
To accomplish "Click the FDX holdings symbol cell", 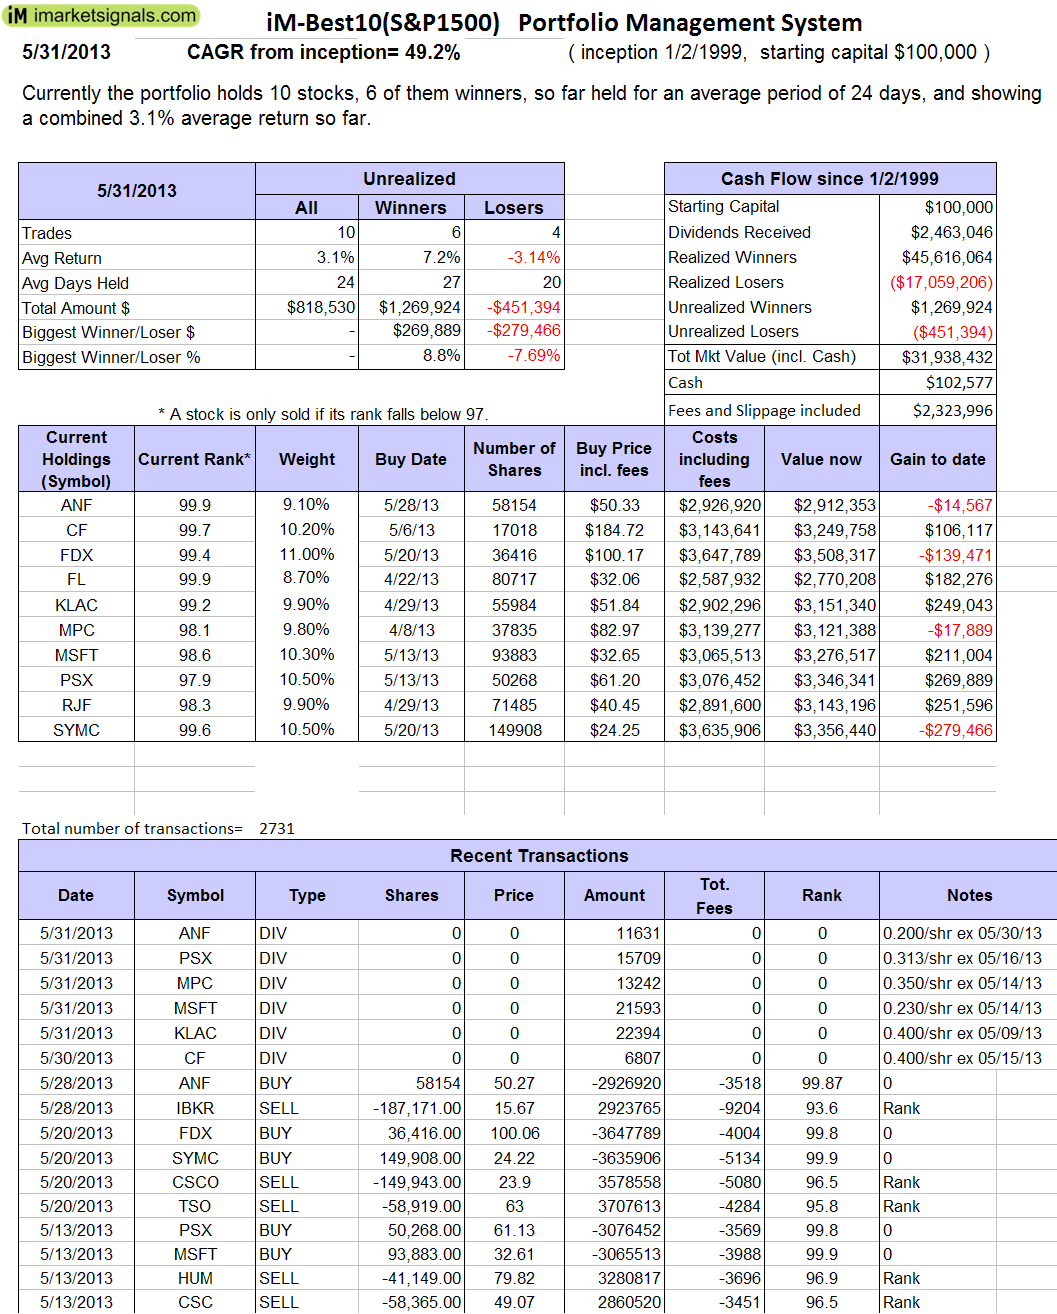I will click(77, 555).
